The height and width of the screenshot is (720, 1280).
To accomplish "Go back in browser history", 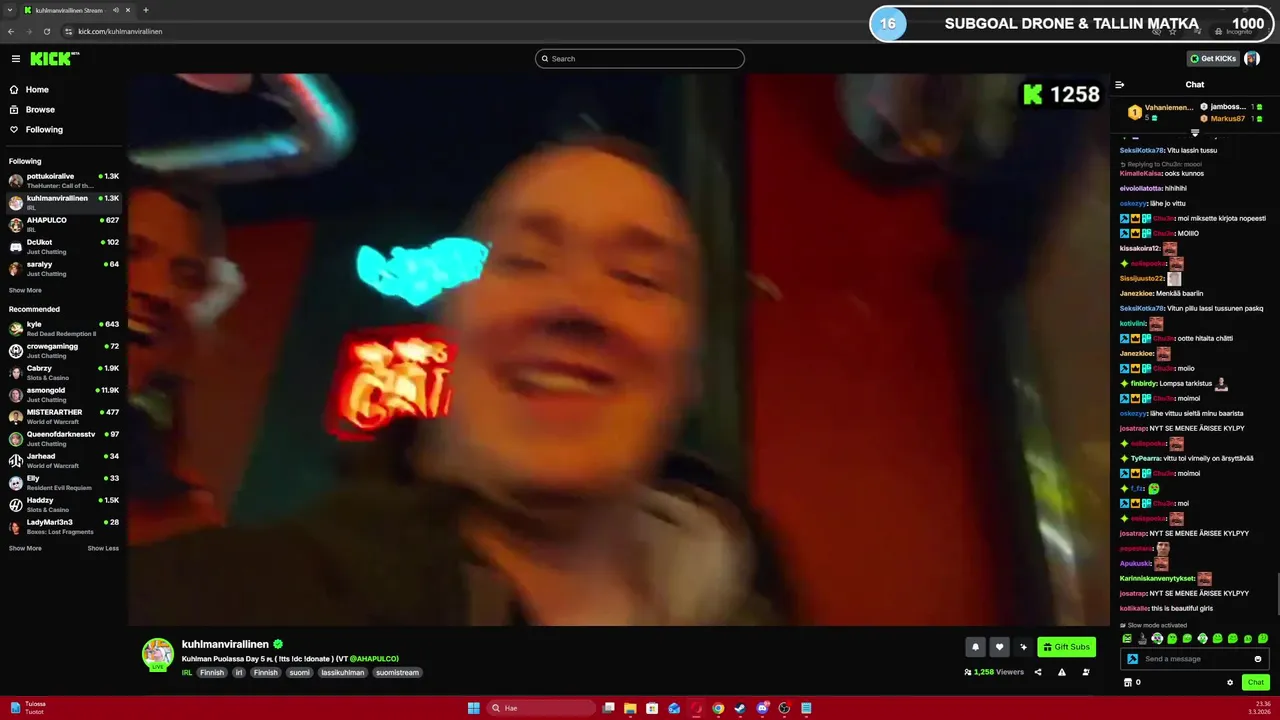I will [x=11, y=31].
